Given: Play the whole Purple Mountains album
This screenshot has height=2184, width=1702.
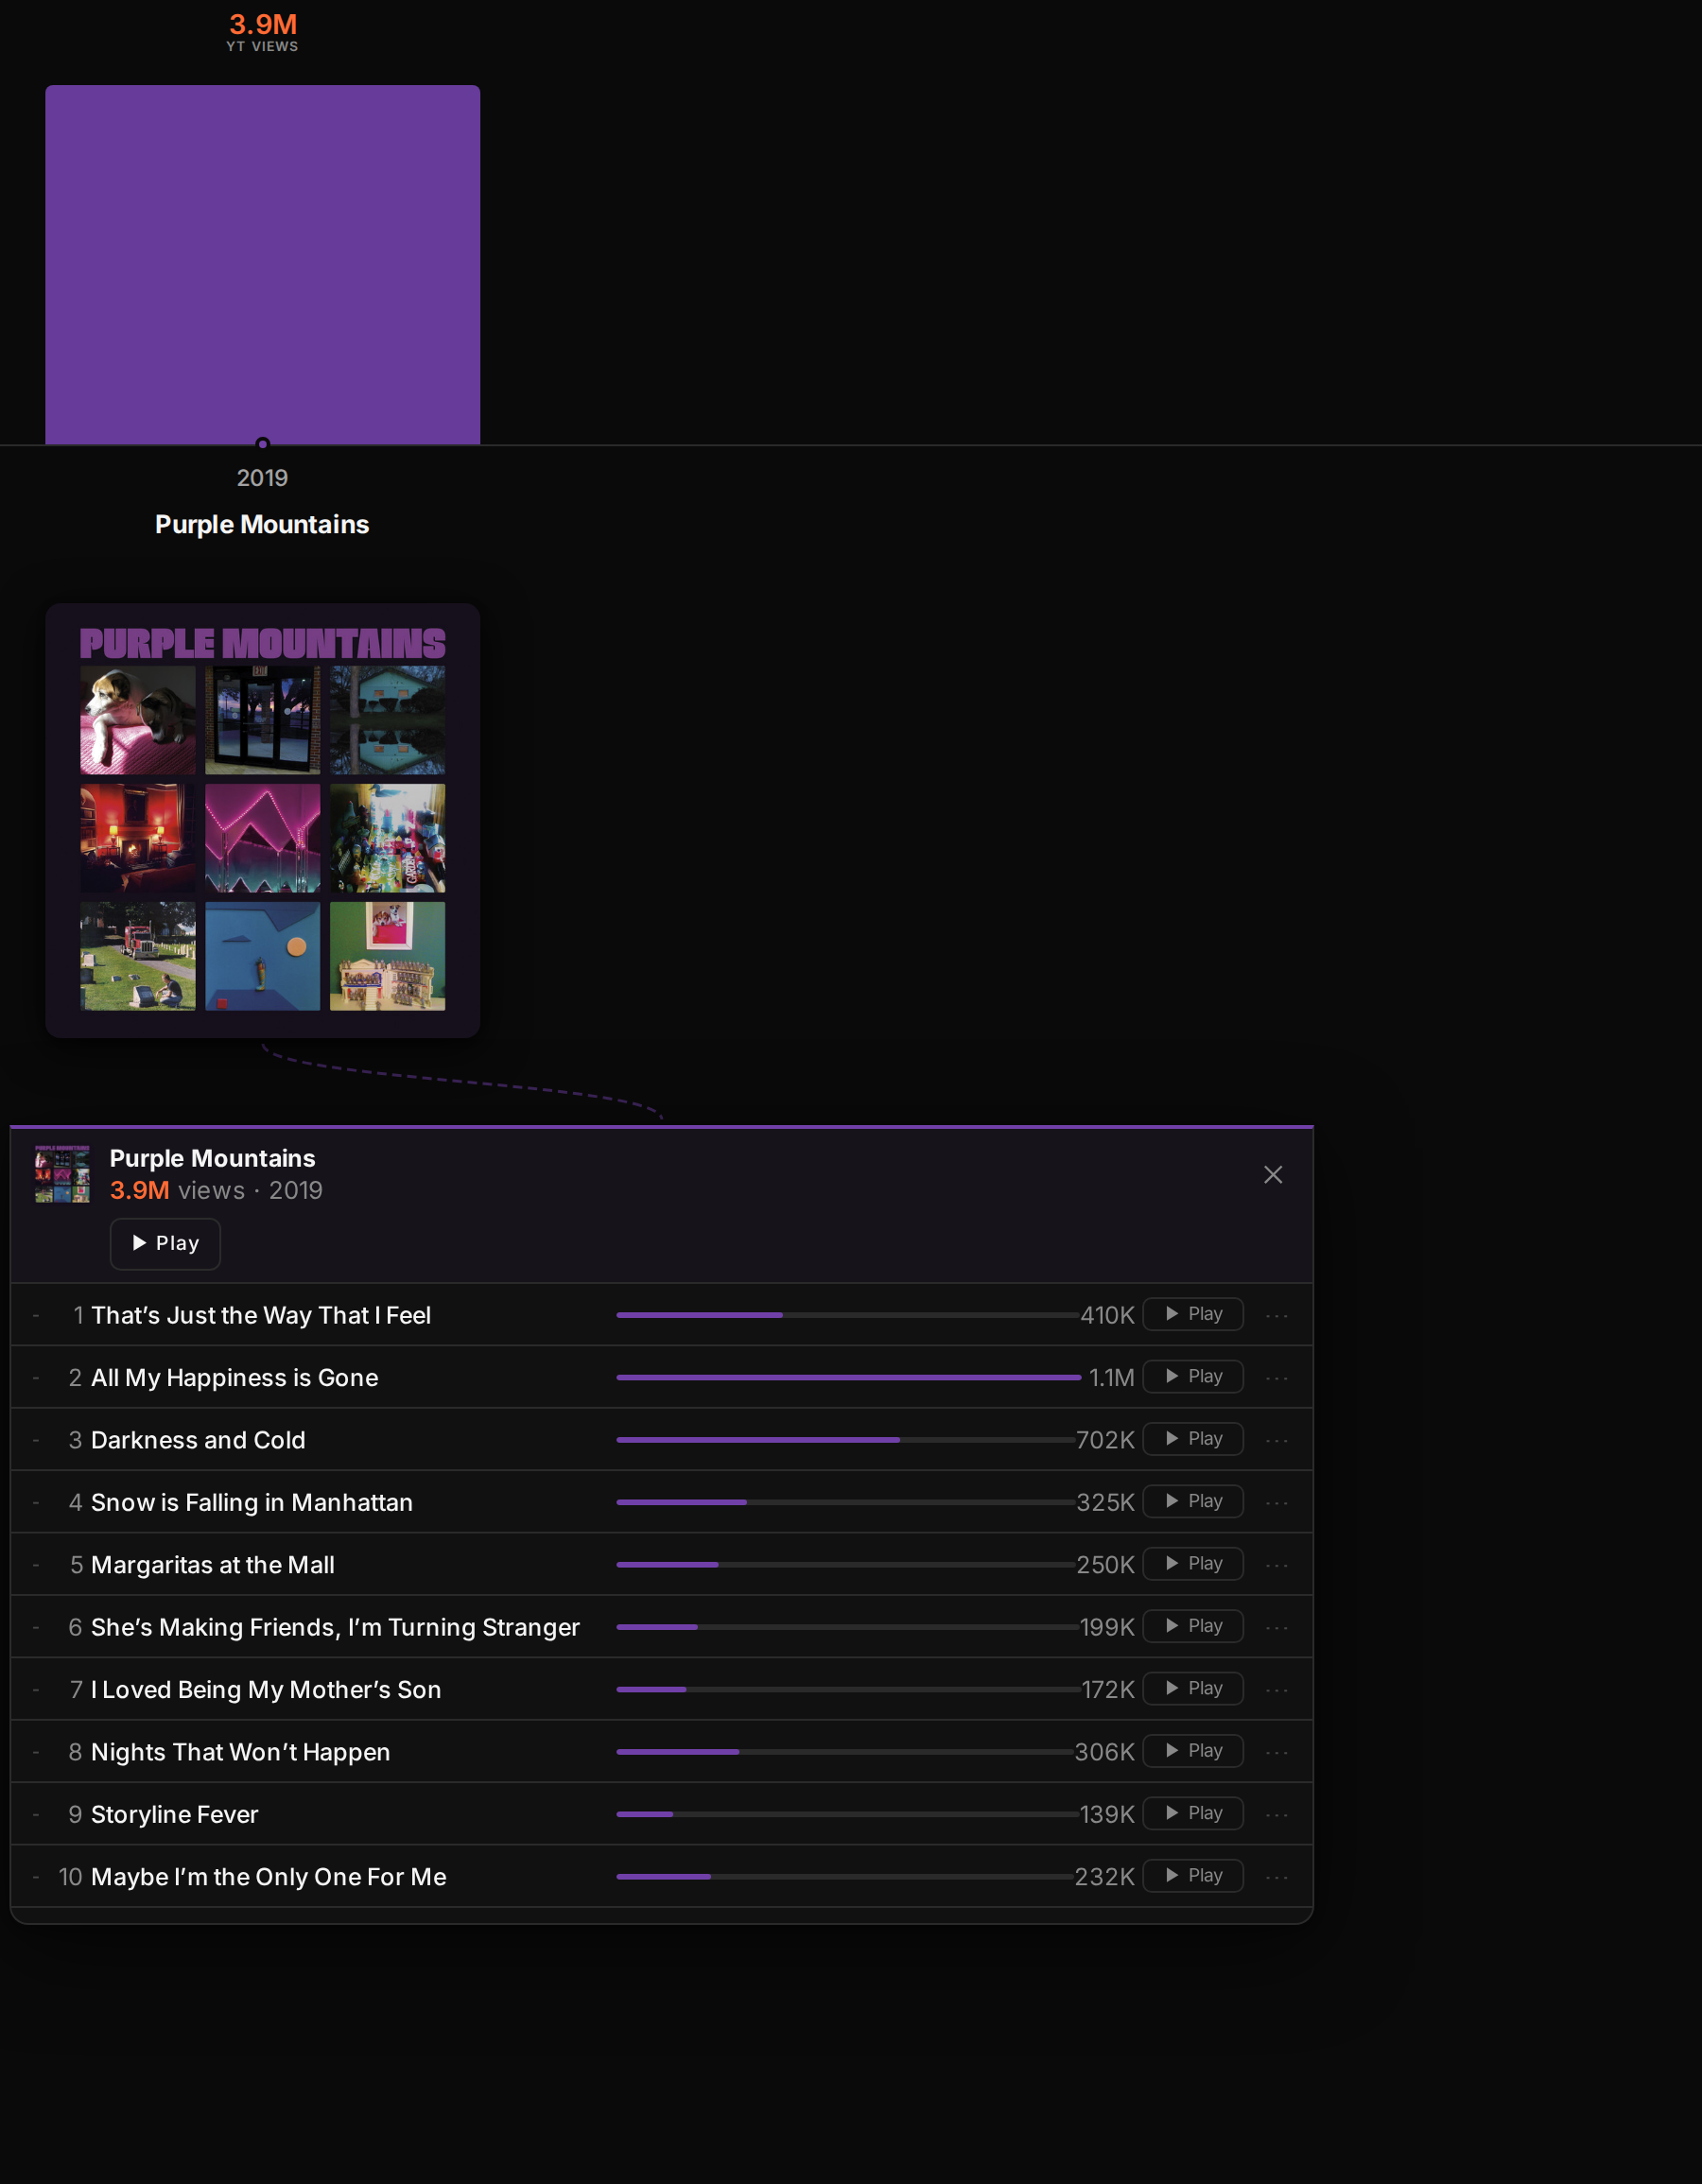Looking at the screenshot, I should pyautogui.click(x=165, y=1243).
